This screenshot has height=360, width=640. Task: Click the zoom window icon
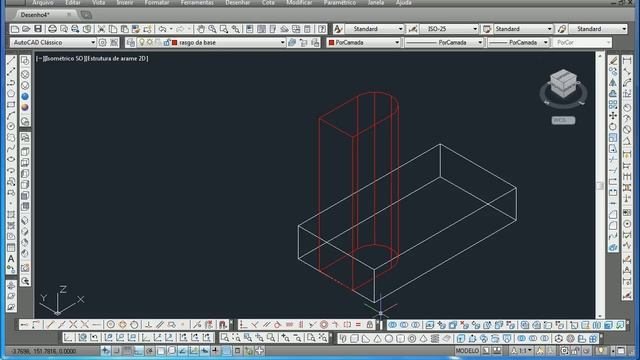(225, 338)
